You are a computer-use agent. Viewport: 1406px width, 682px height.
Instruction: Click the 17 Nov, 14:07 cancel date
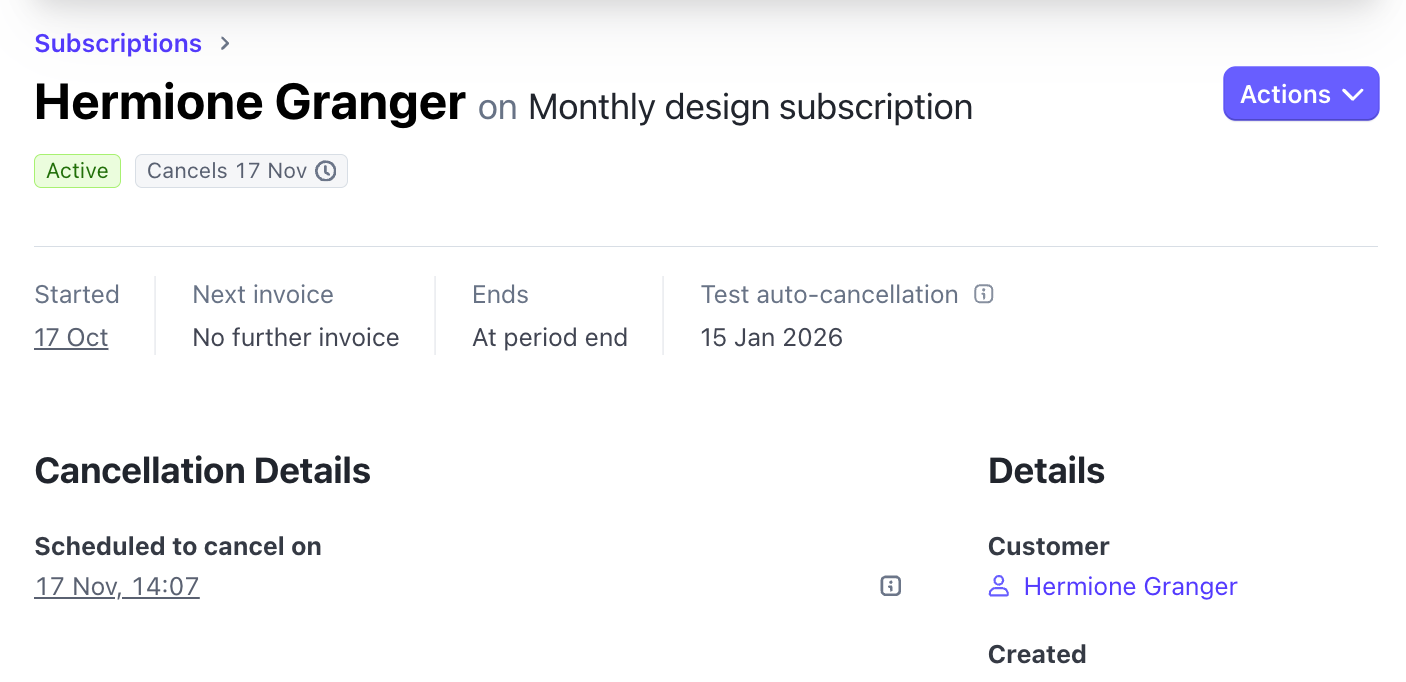[117, 586]
